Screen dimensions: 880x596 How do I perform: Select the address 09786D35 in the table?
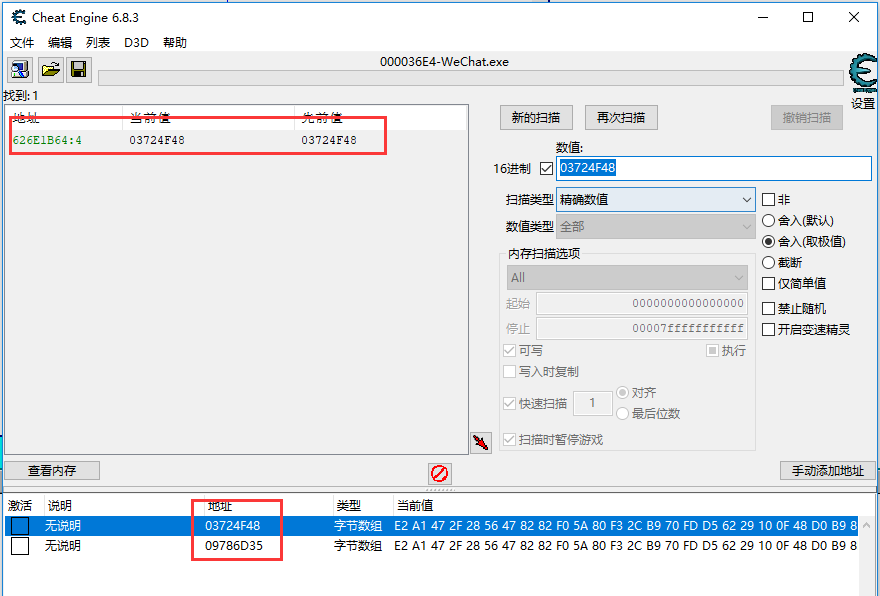click(x=233, y=545)
